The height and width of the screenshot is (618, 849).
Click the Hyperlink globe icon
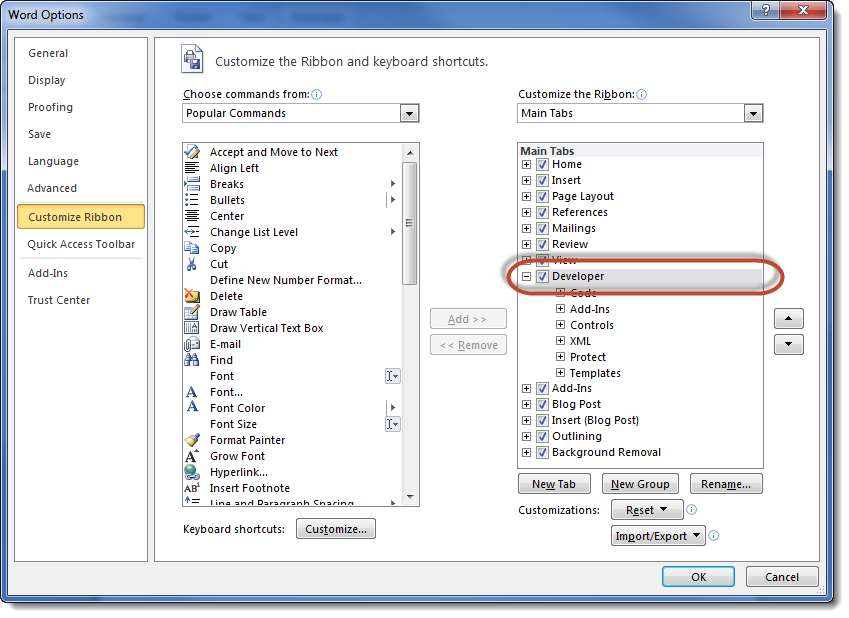pyautogui.click(x=192, y=472)
